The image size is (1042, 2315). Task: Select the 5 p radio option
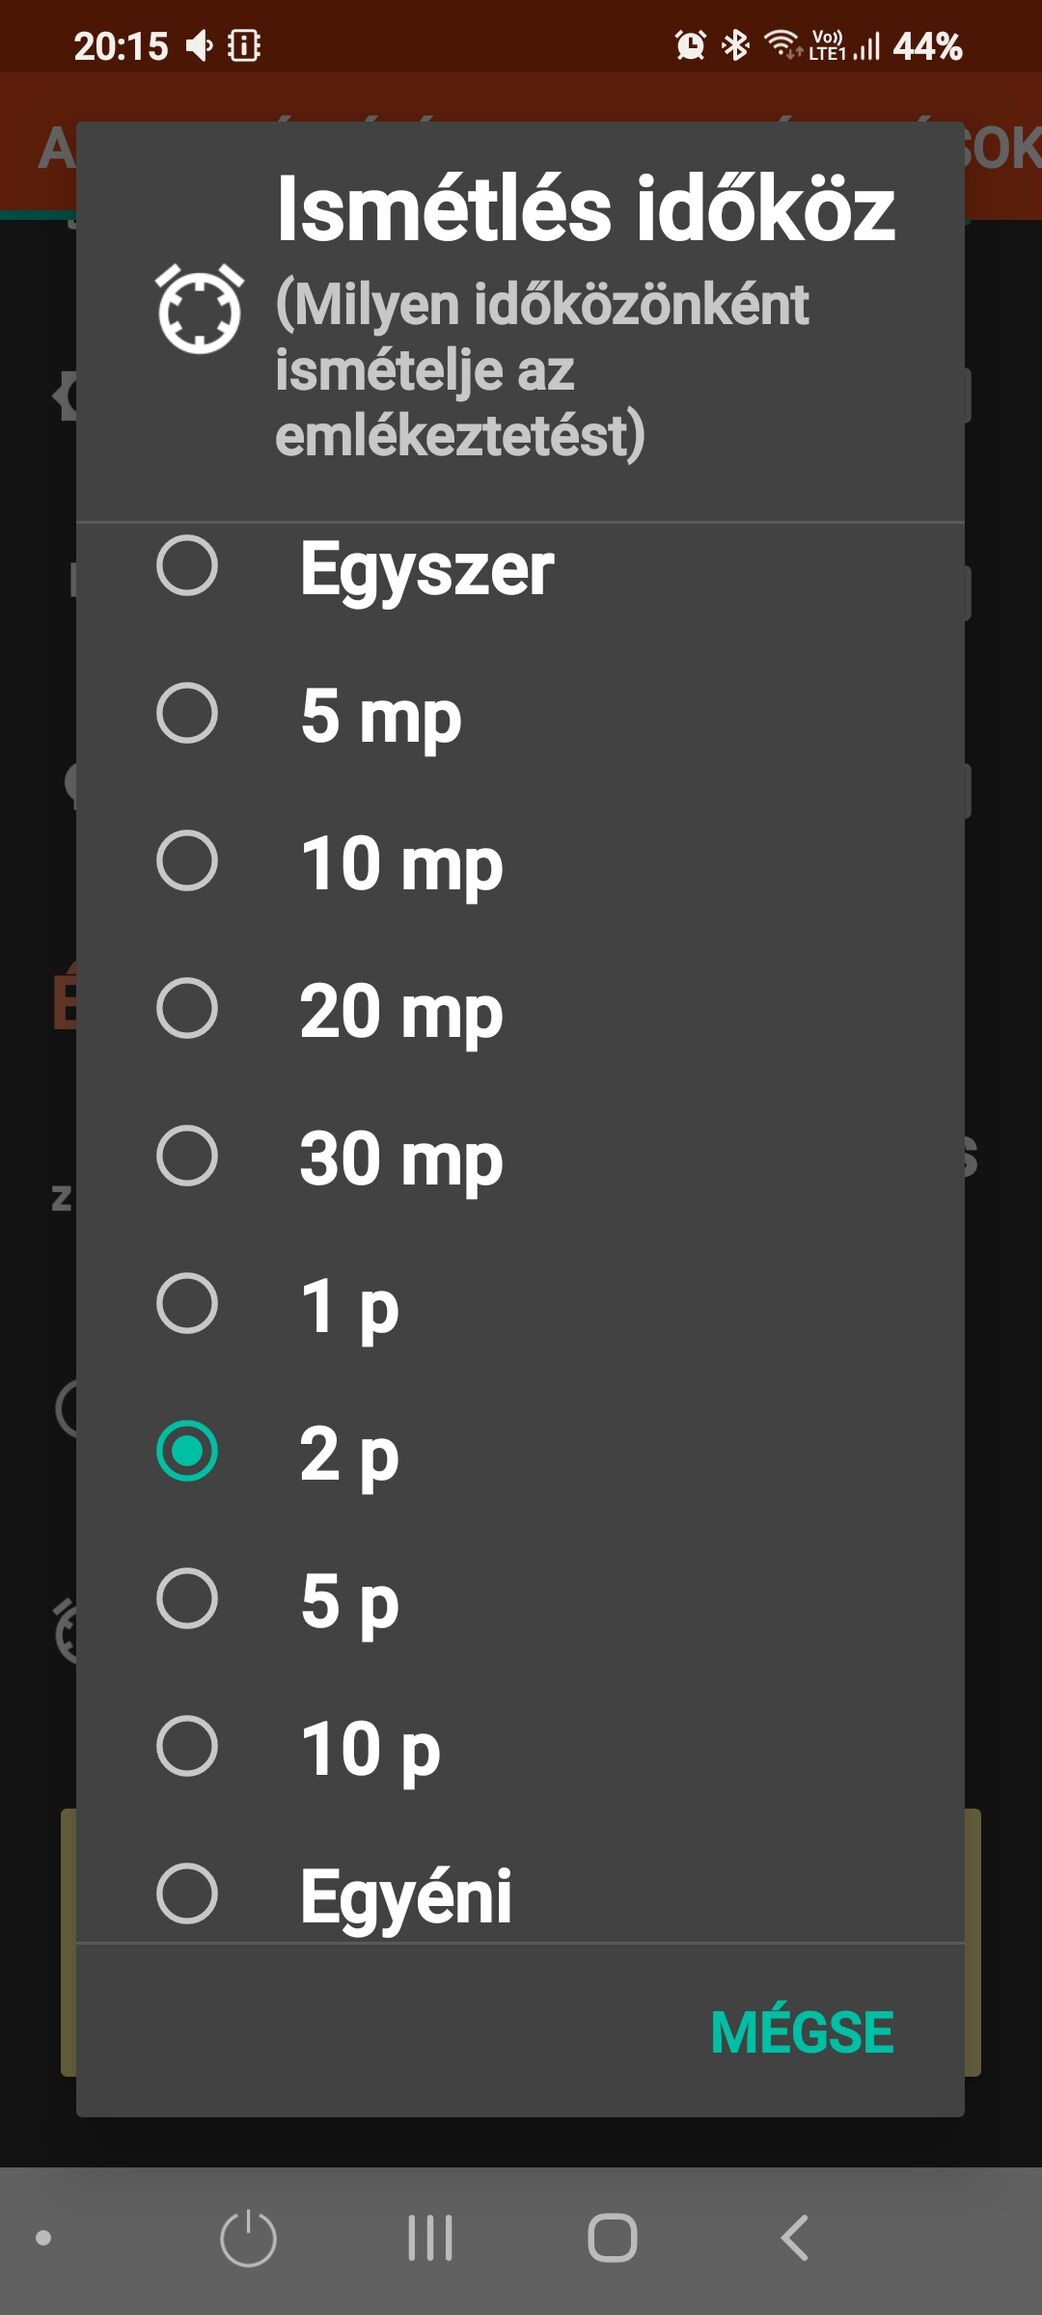[520, 1599]
